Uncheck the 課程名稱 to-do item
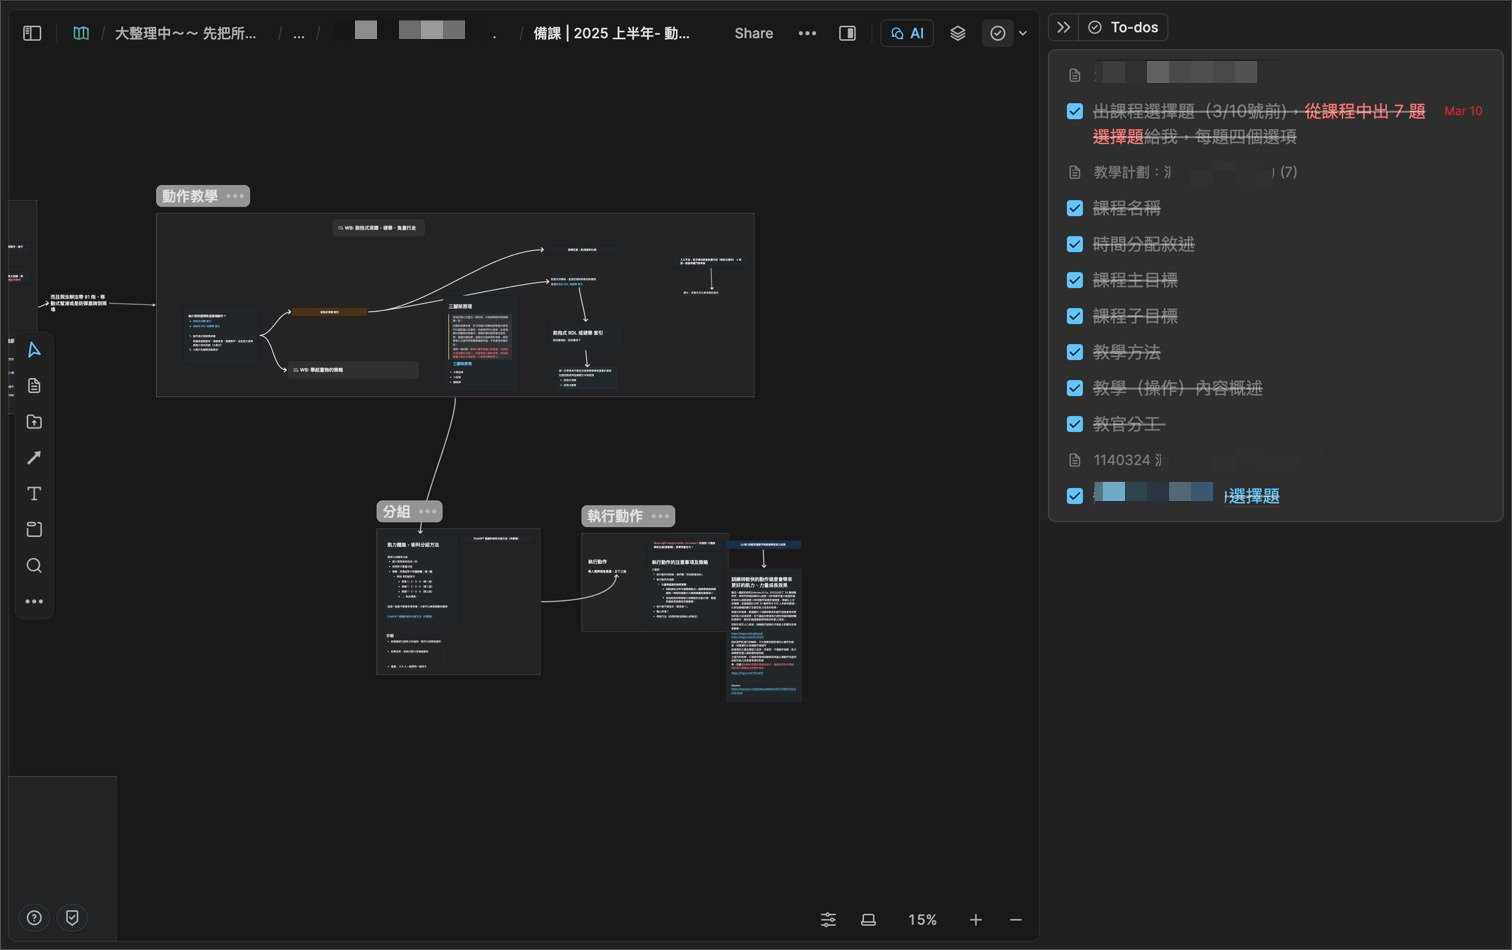This screenshot has height=950, width=1512. 1075,208
